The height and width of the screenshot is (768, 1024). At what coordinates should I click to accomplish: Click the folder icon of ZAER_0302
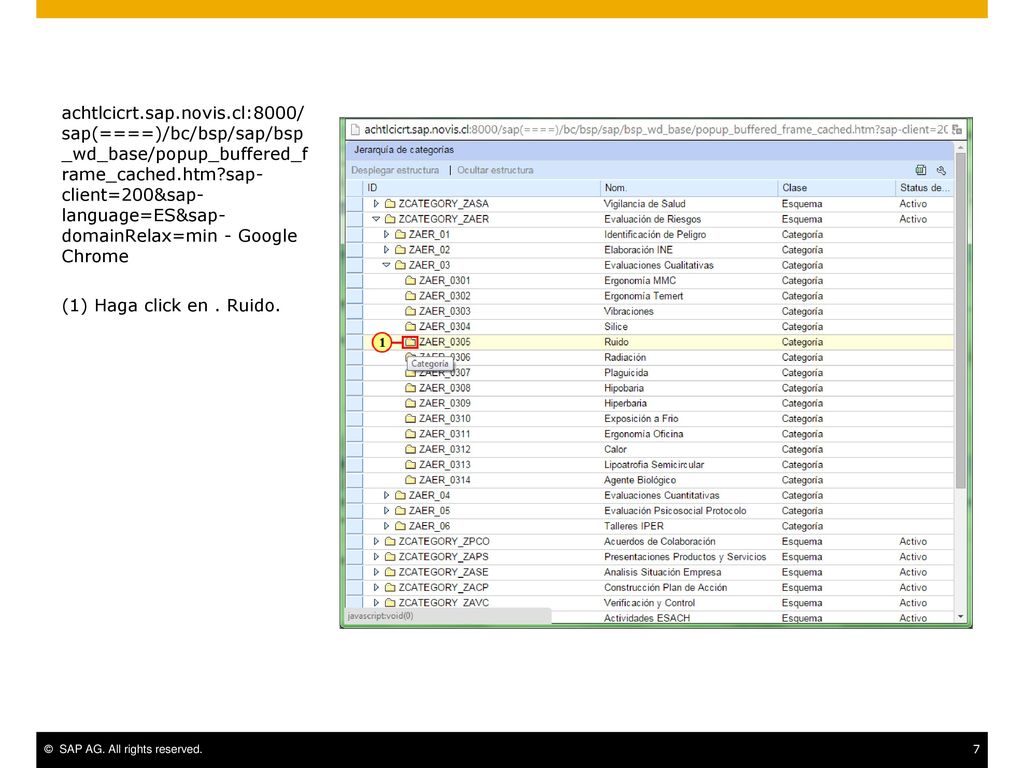pyautogui.click(x=410, y=296)
